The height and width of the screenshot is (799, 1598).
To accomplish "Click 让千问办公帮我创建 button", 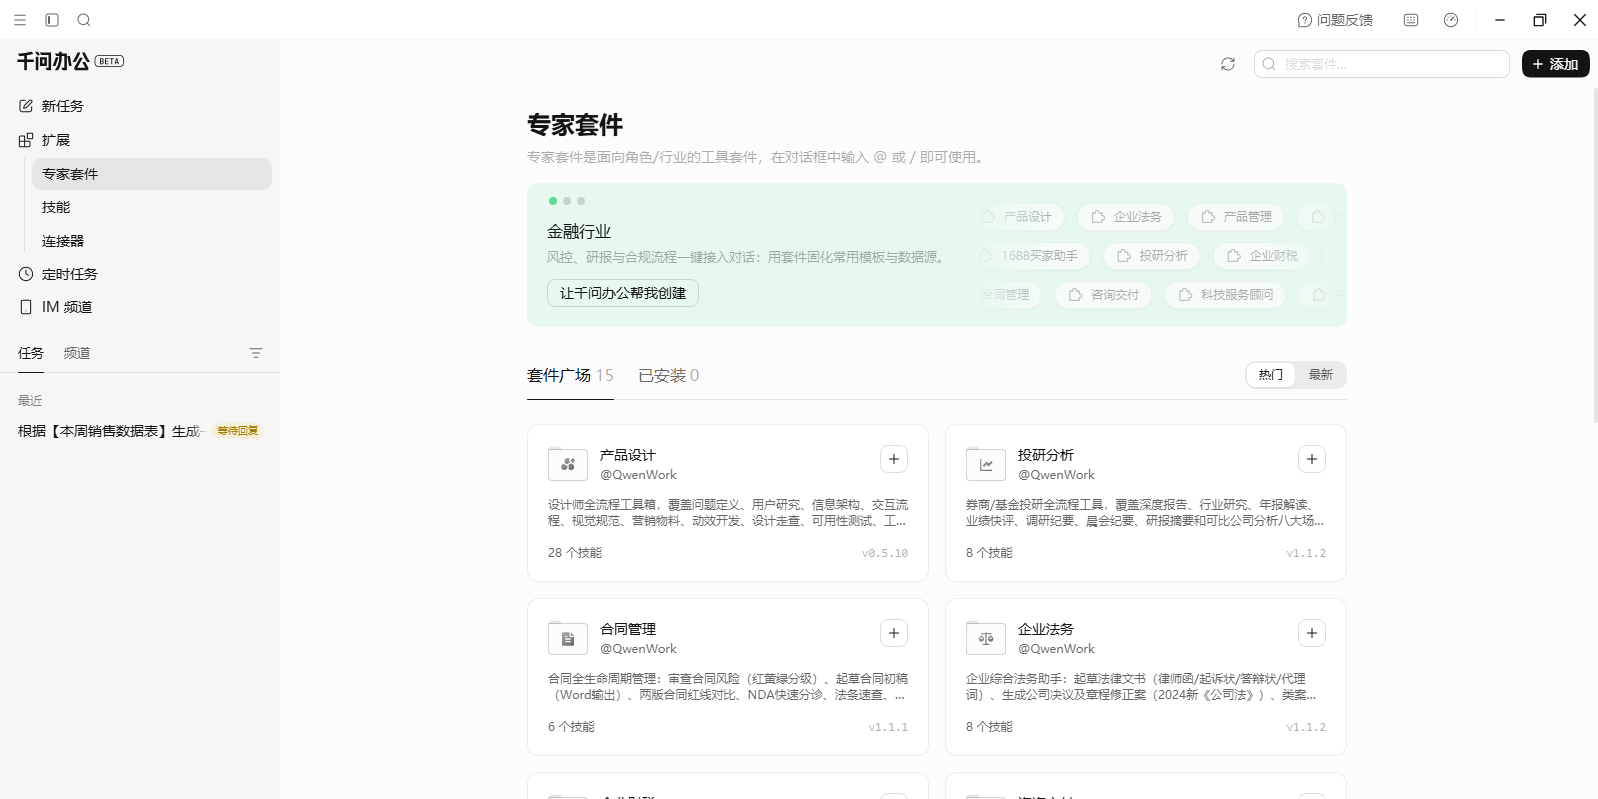I will coord(623,293).
